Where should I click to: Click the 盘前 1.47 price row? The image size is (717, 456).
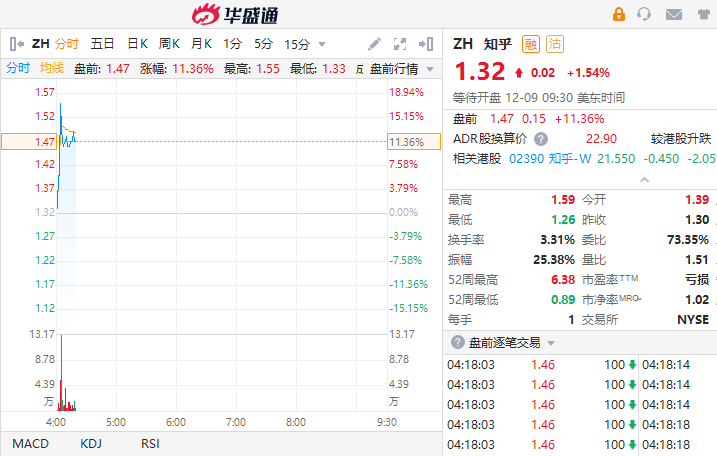point(529,119)
